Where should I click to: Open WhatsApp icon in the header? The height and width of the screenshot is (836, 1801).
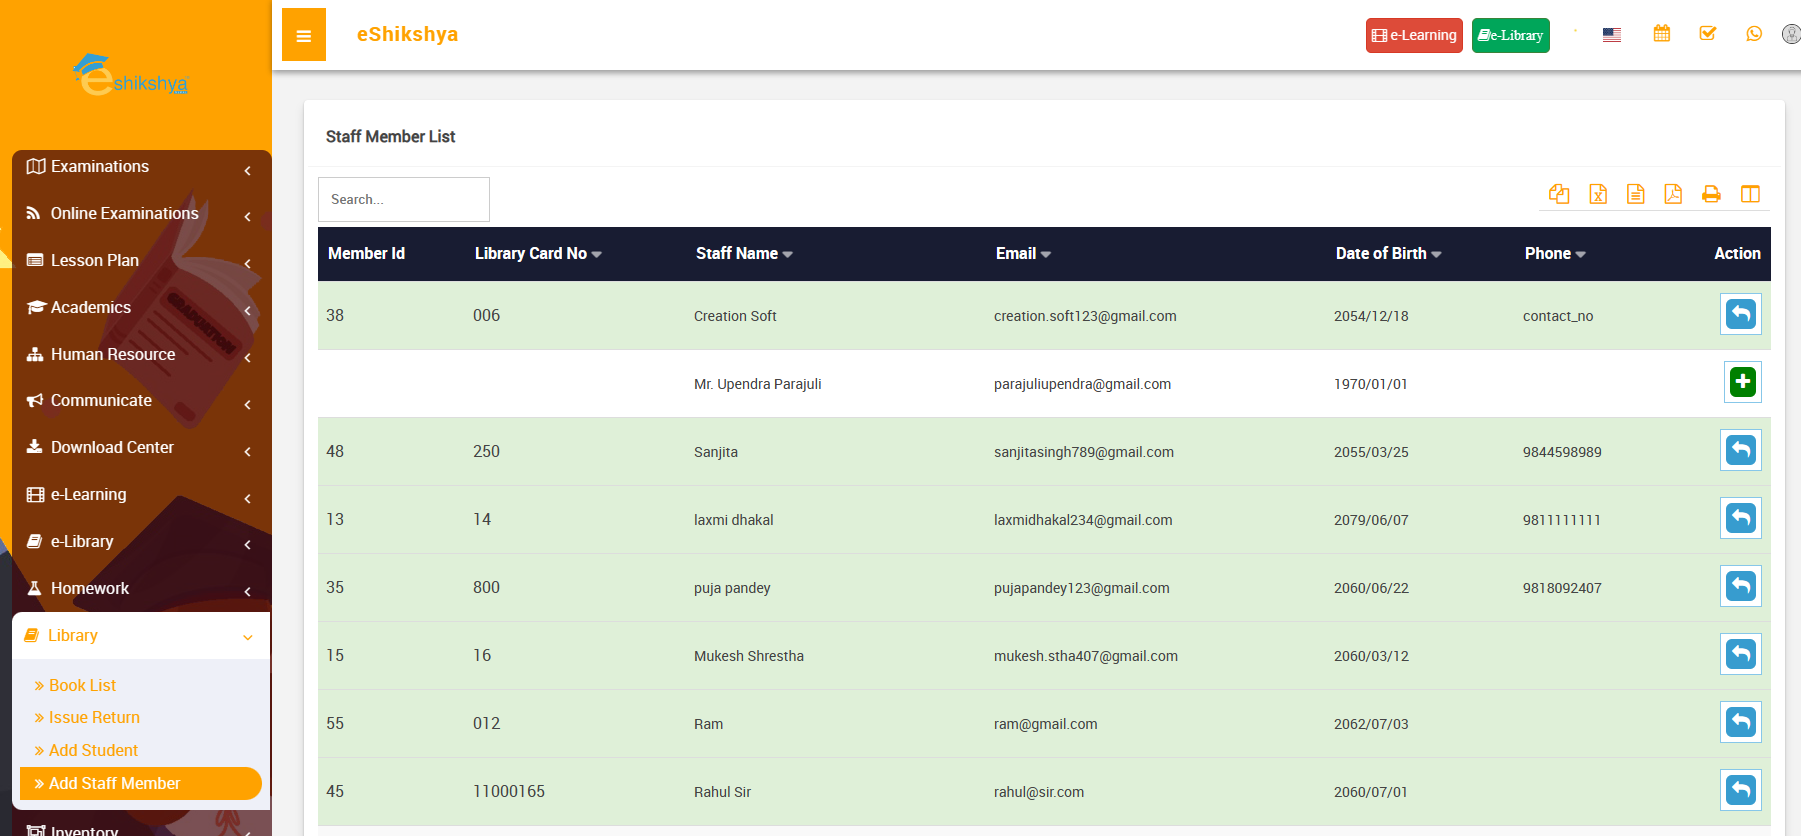coord(1753,34)
